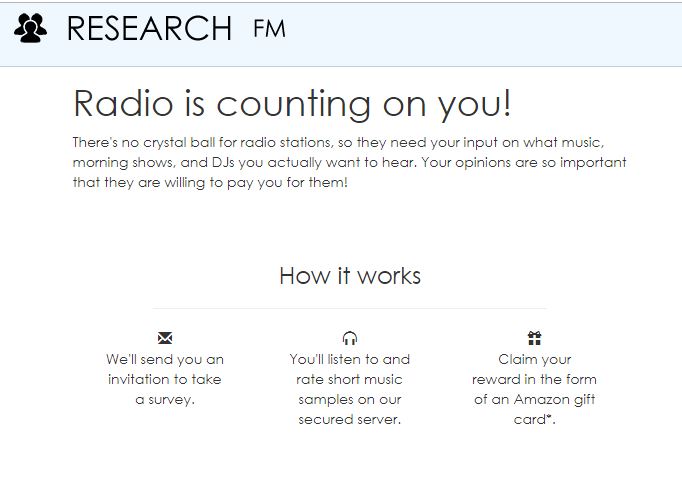Click the gift box reward icon
The image size is (682, 485).
click(535, 338)
